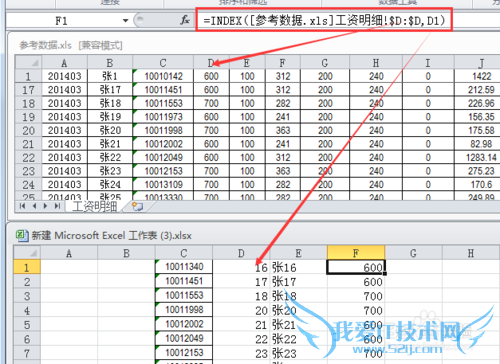Click cell containing 10010142

pyautogui.click(x=163, y=76)
